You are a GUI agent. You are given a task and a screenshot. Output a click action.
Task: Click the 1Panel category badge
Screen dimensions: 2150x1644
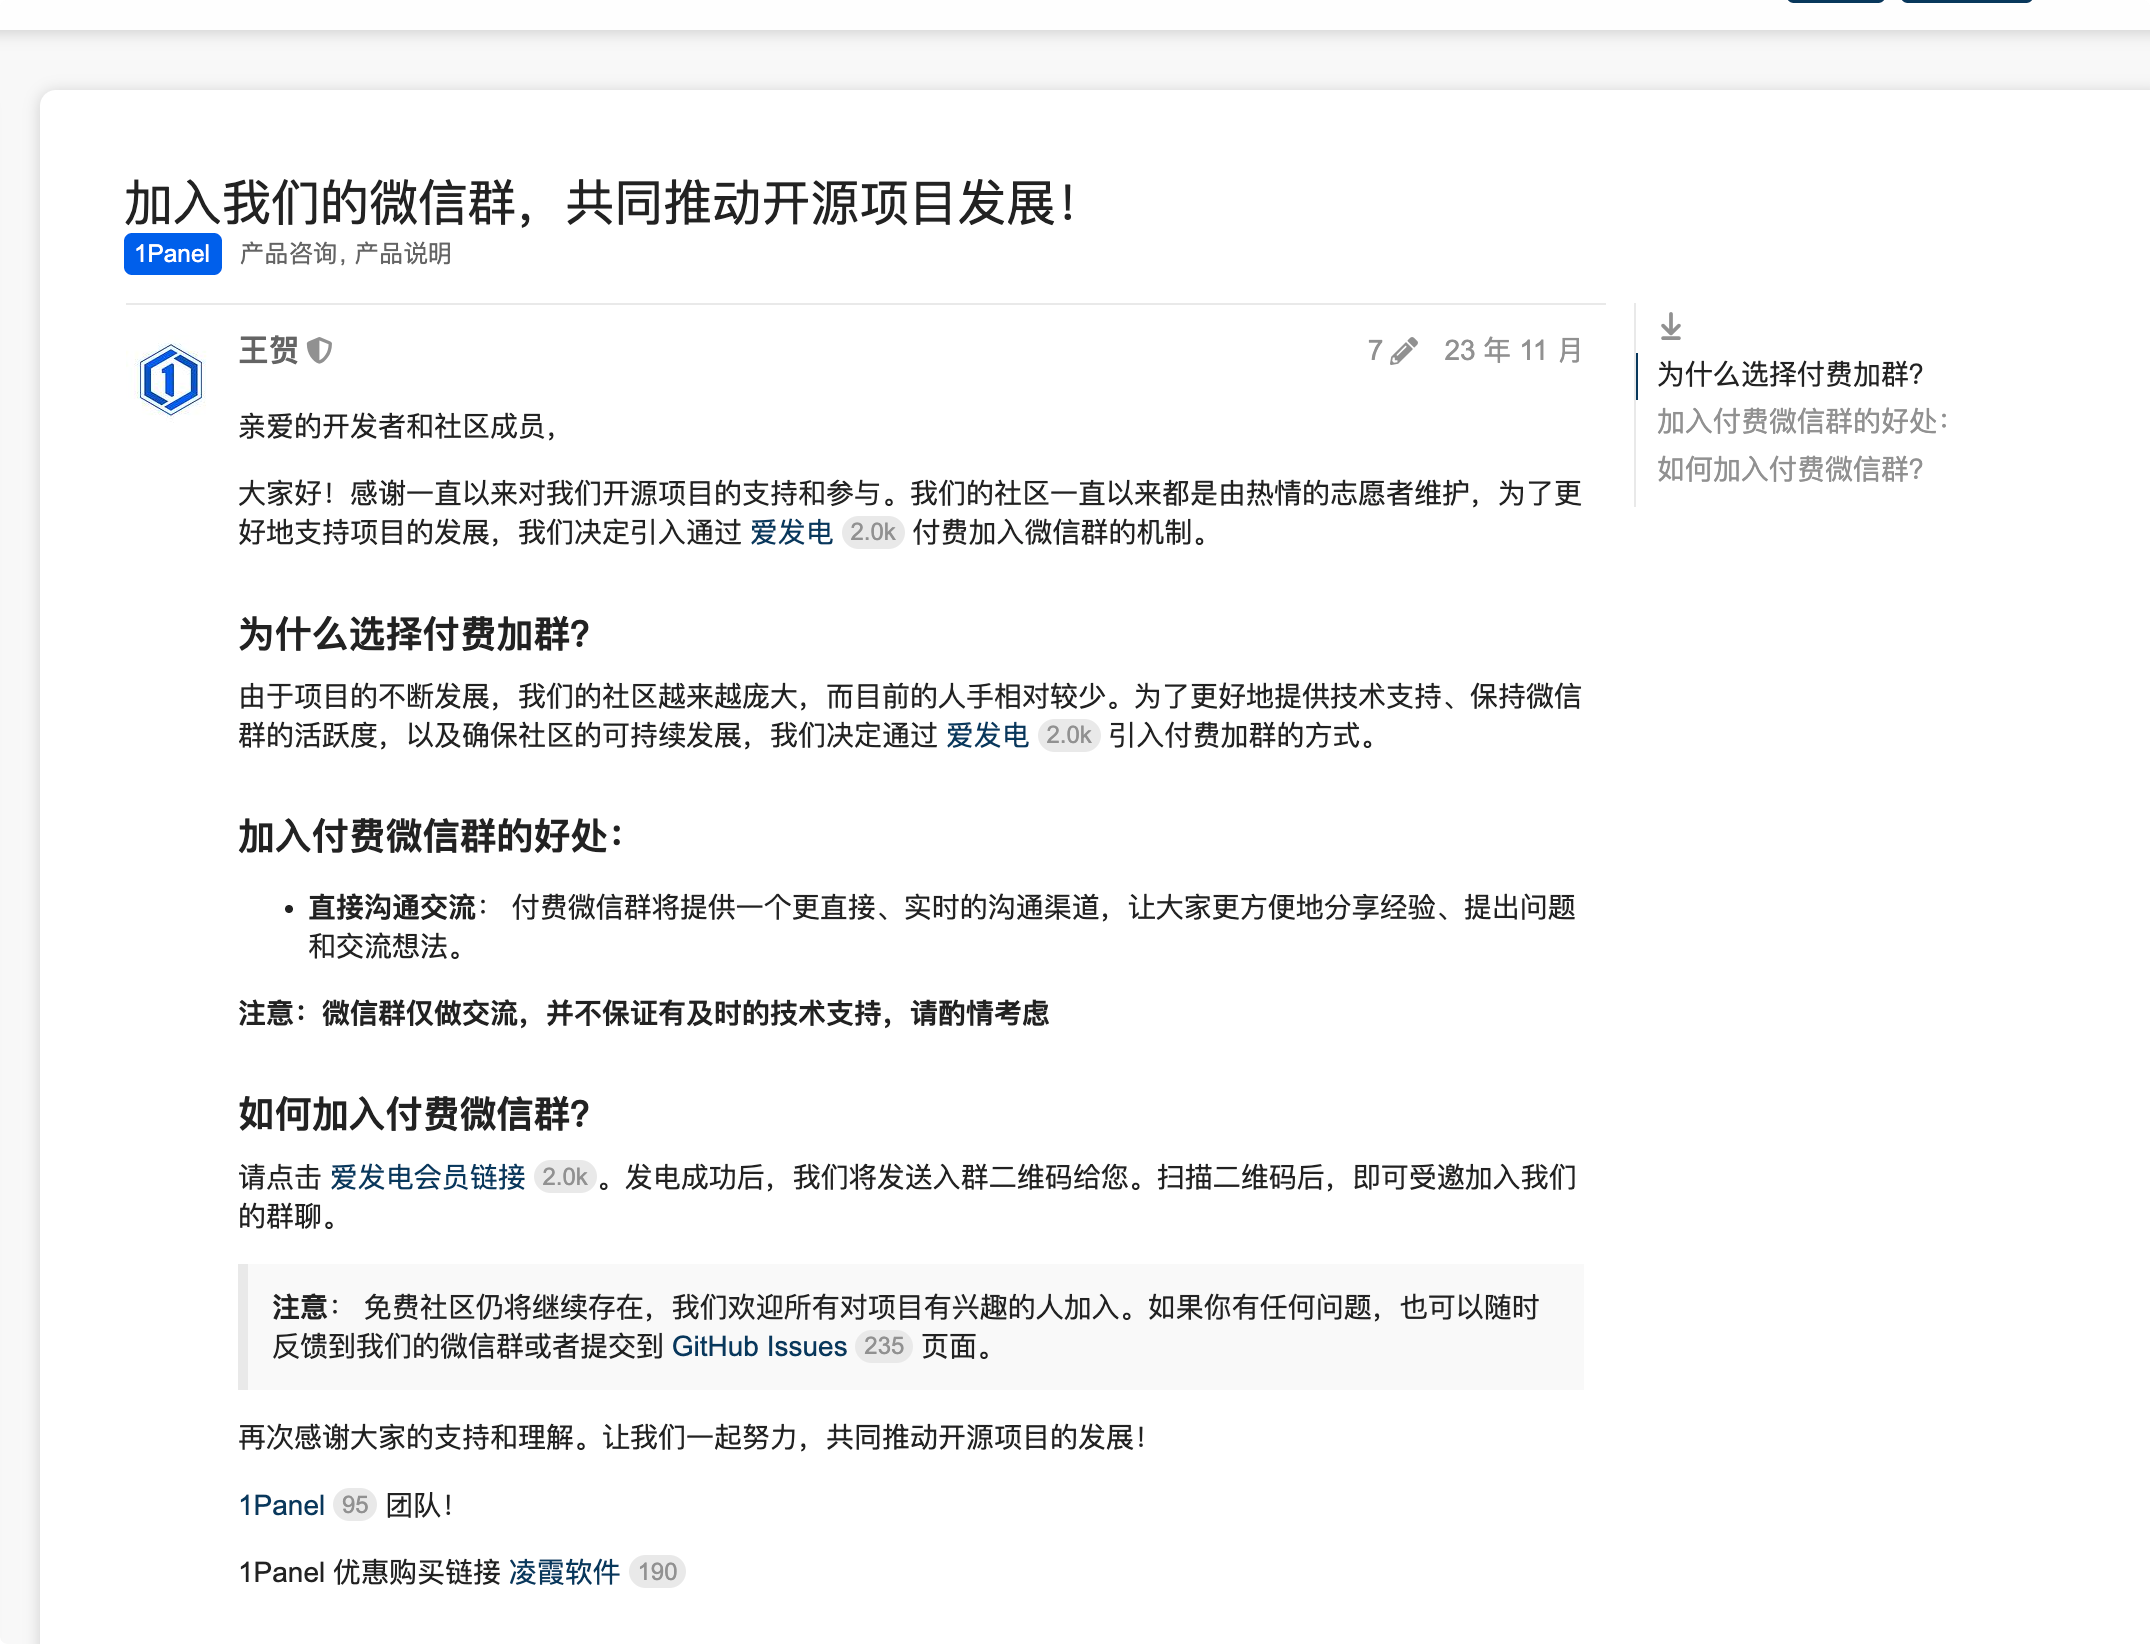pyautogui.click(x=172, y=254)
